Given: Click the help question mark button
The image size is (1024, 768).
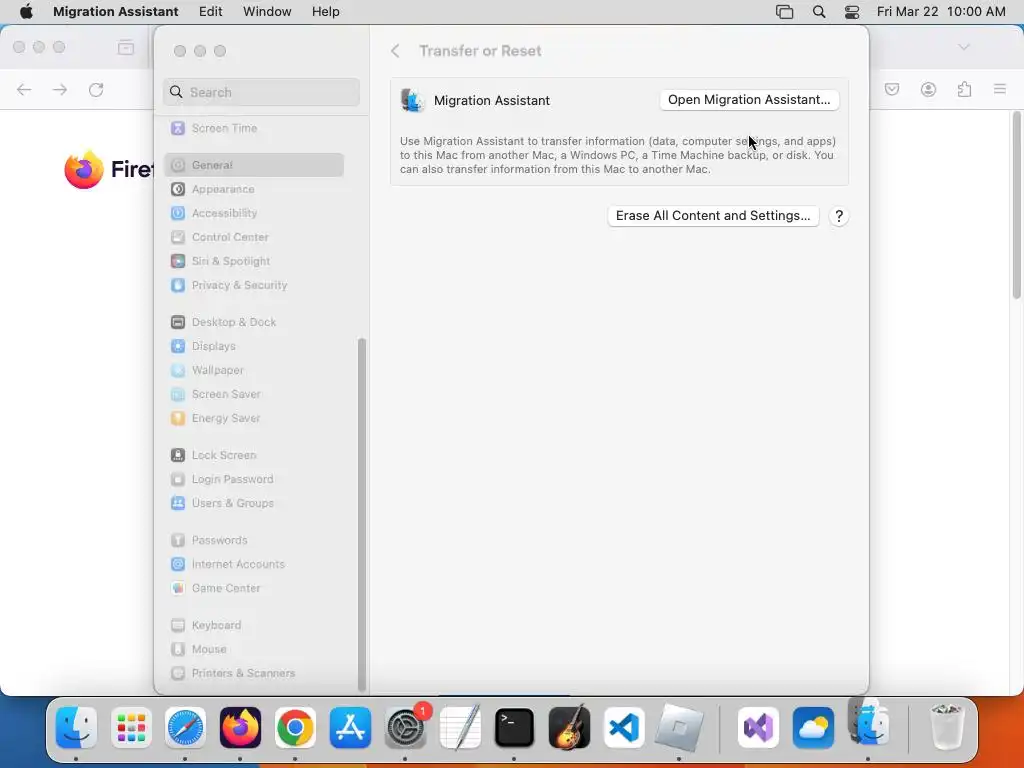Looking at the screenshot, I should (x=839, y=216).
